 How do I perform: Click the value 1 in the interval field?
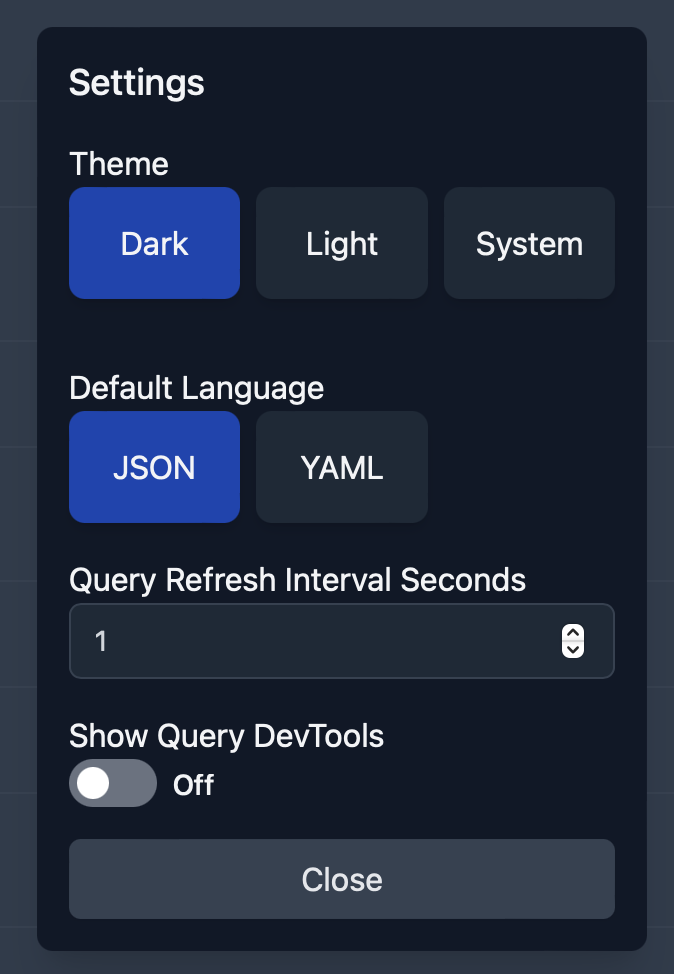[x=101, y=641]
